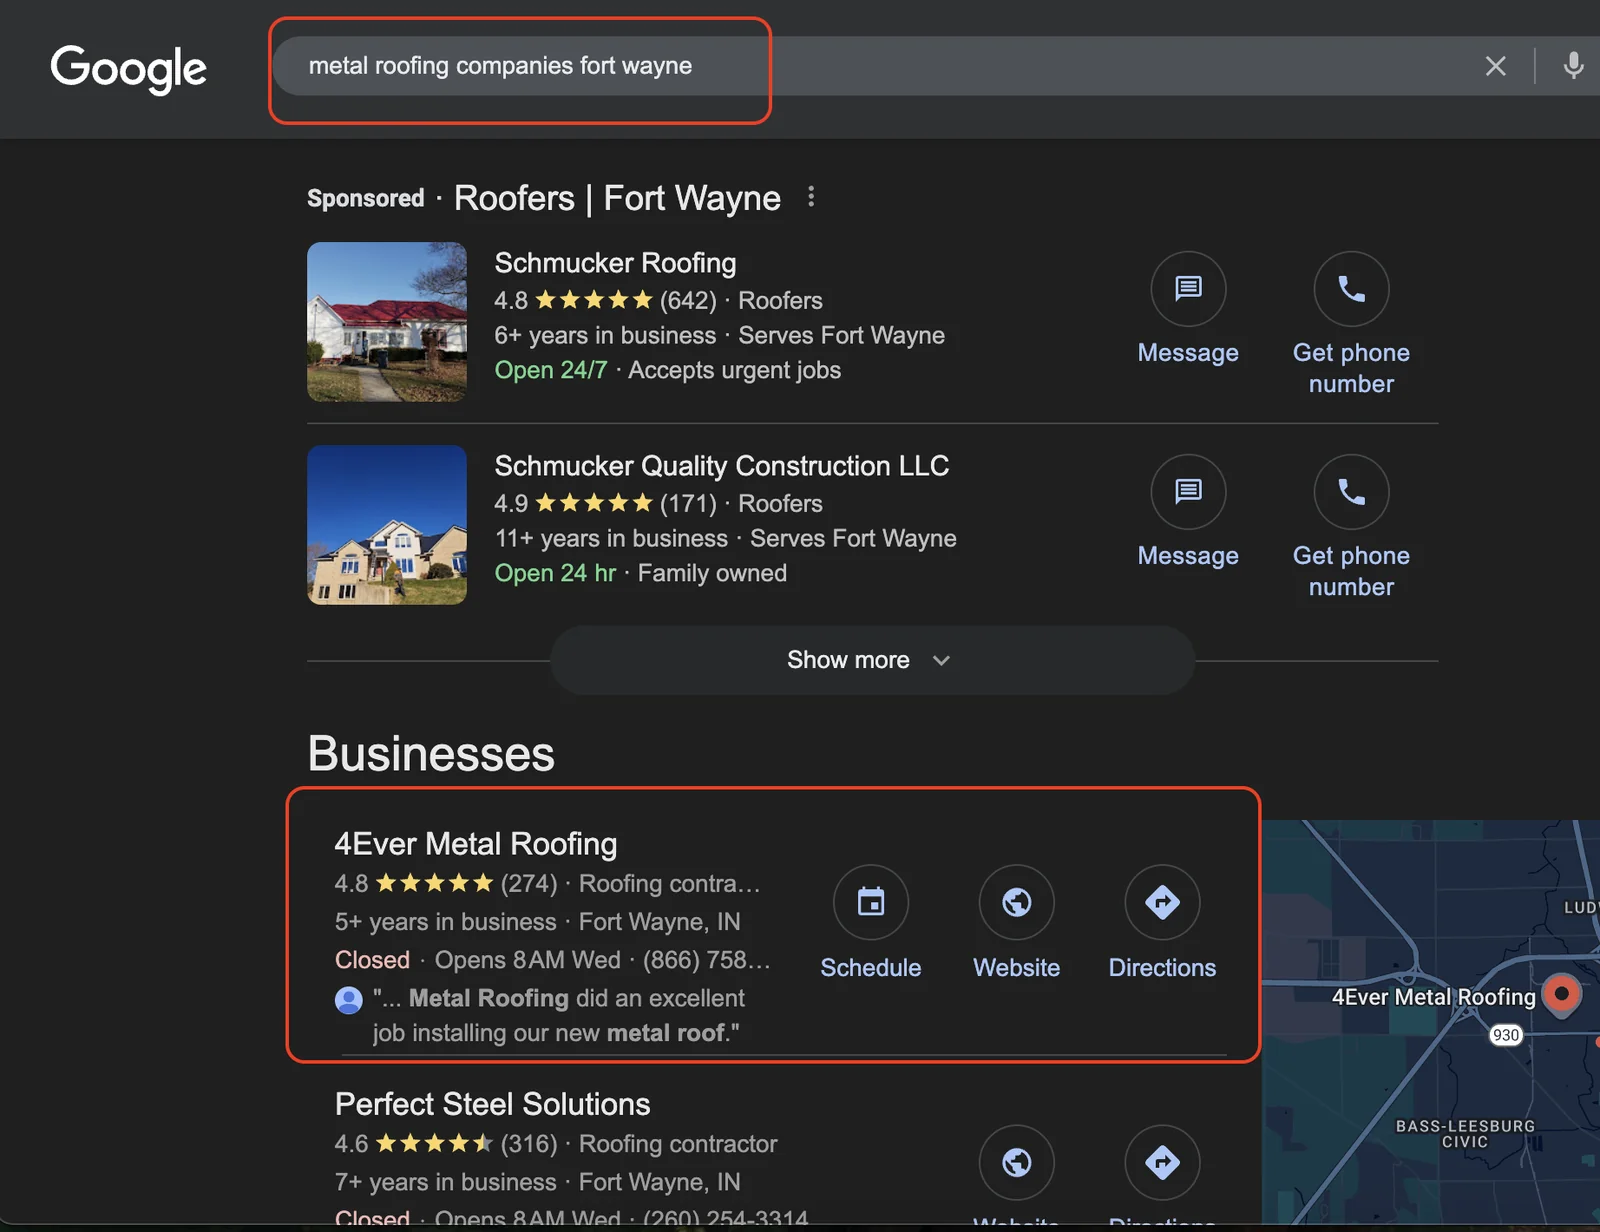Open the Businesses heading
1600x1232 pixels.
click(431, 754)
